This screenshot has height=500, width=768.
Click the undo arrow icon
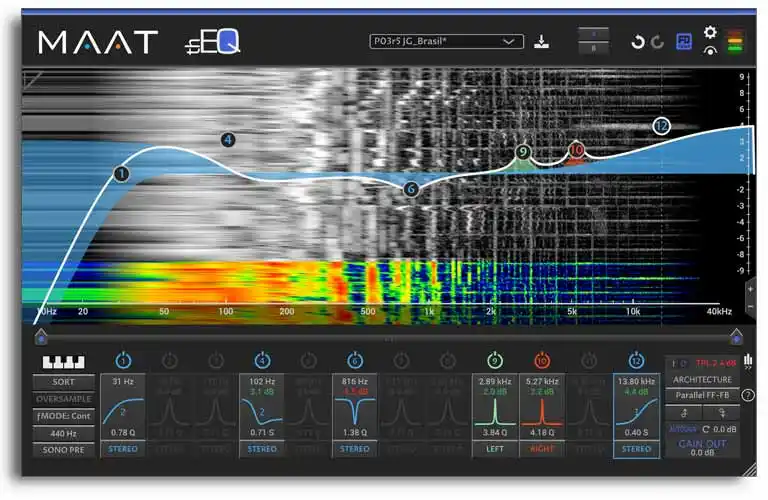[x=637, y=42]
